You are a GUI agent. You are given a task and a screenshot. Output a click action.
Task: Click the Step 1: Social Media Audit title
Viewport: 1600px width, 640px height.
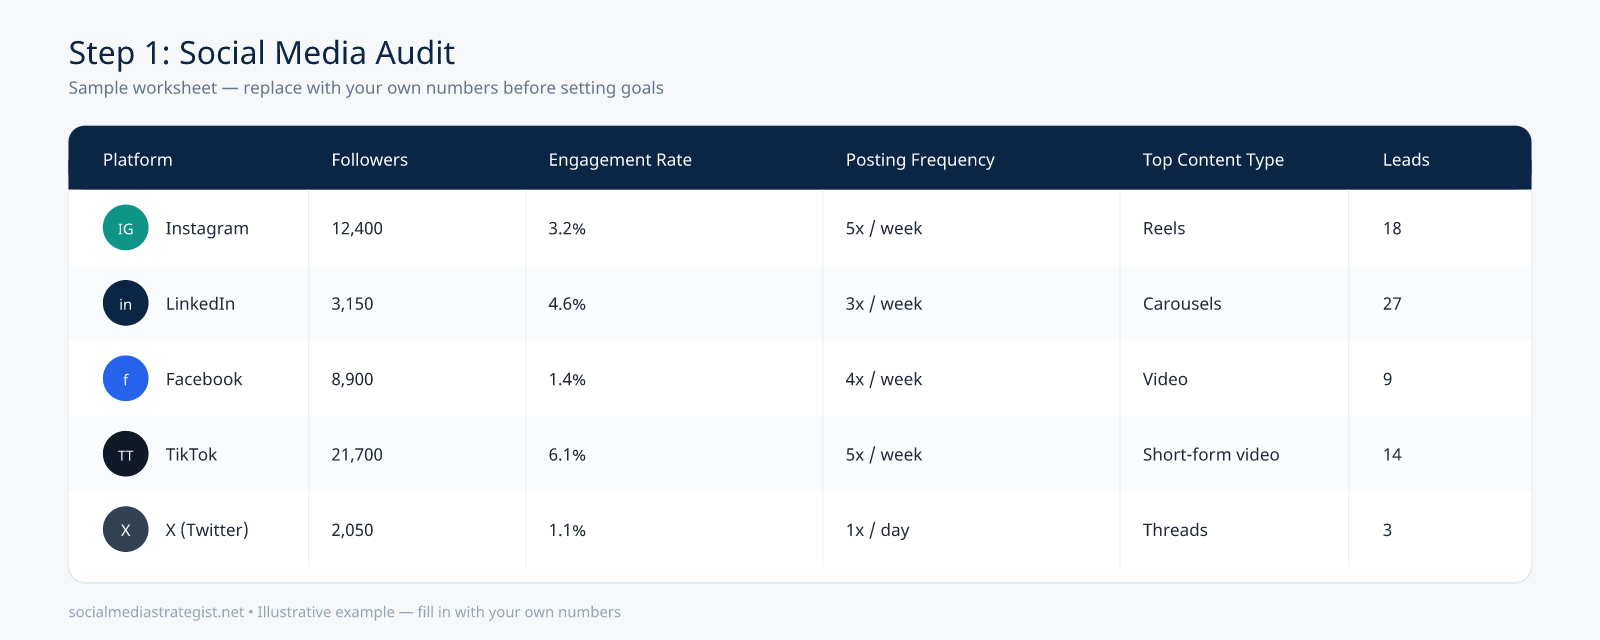pyautogui.click(x=262, y=52)
